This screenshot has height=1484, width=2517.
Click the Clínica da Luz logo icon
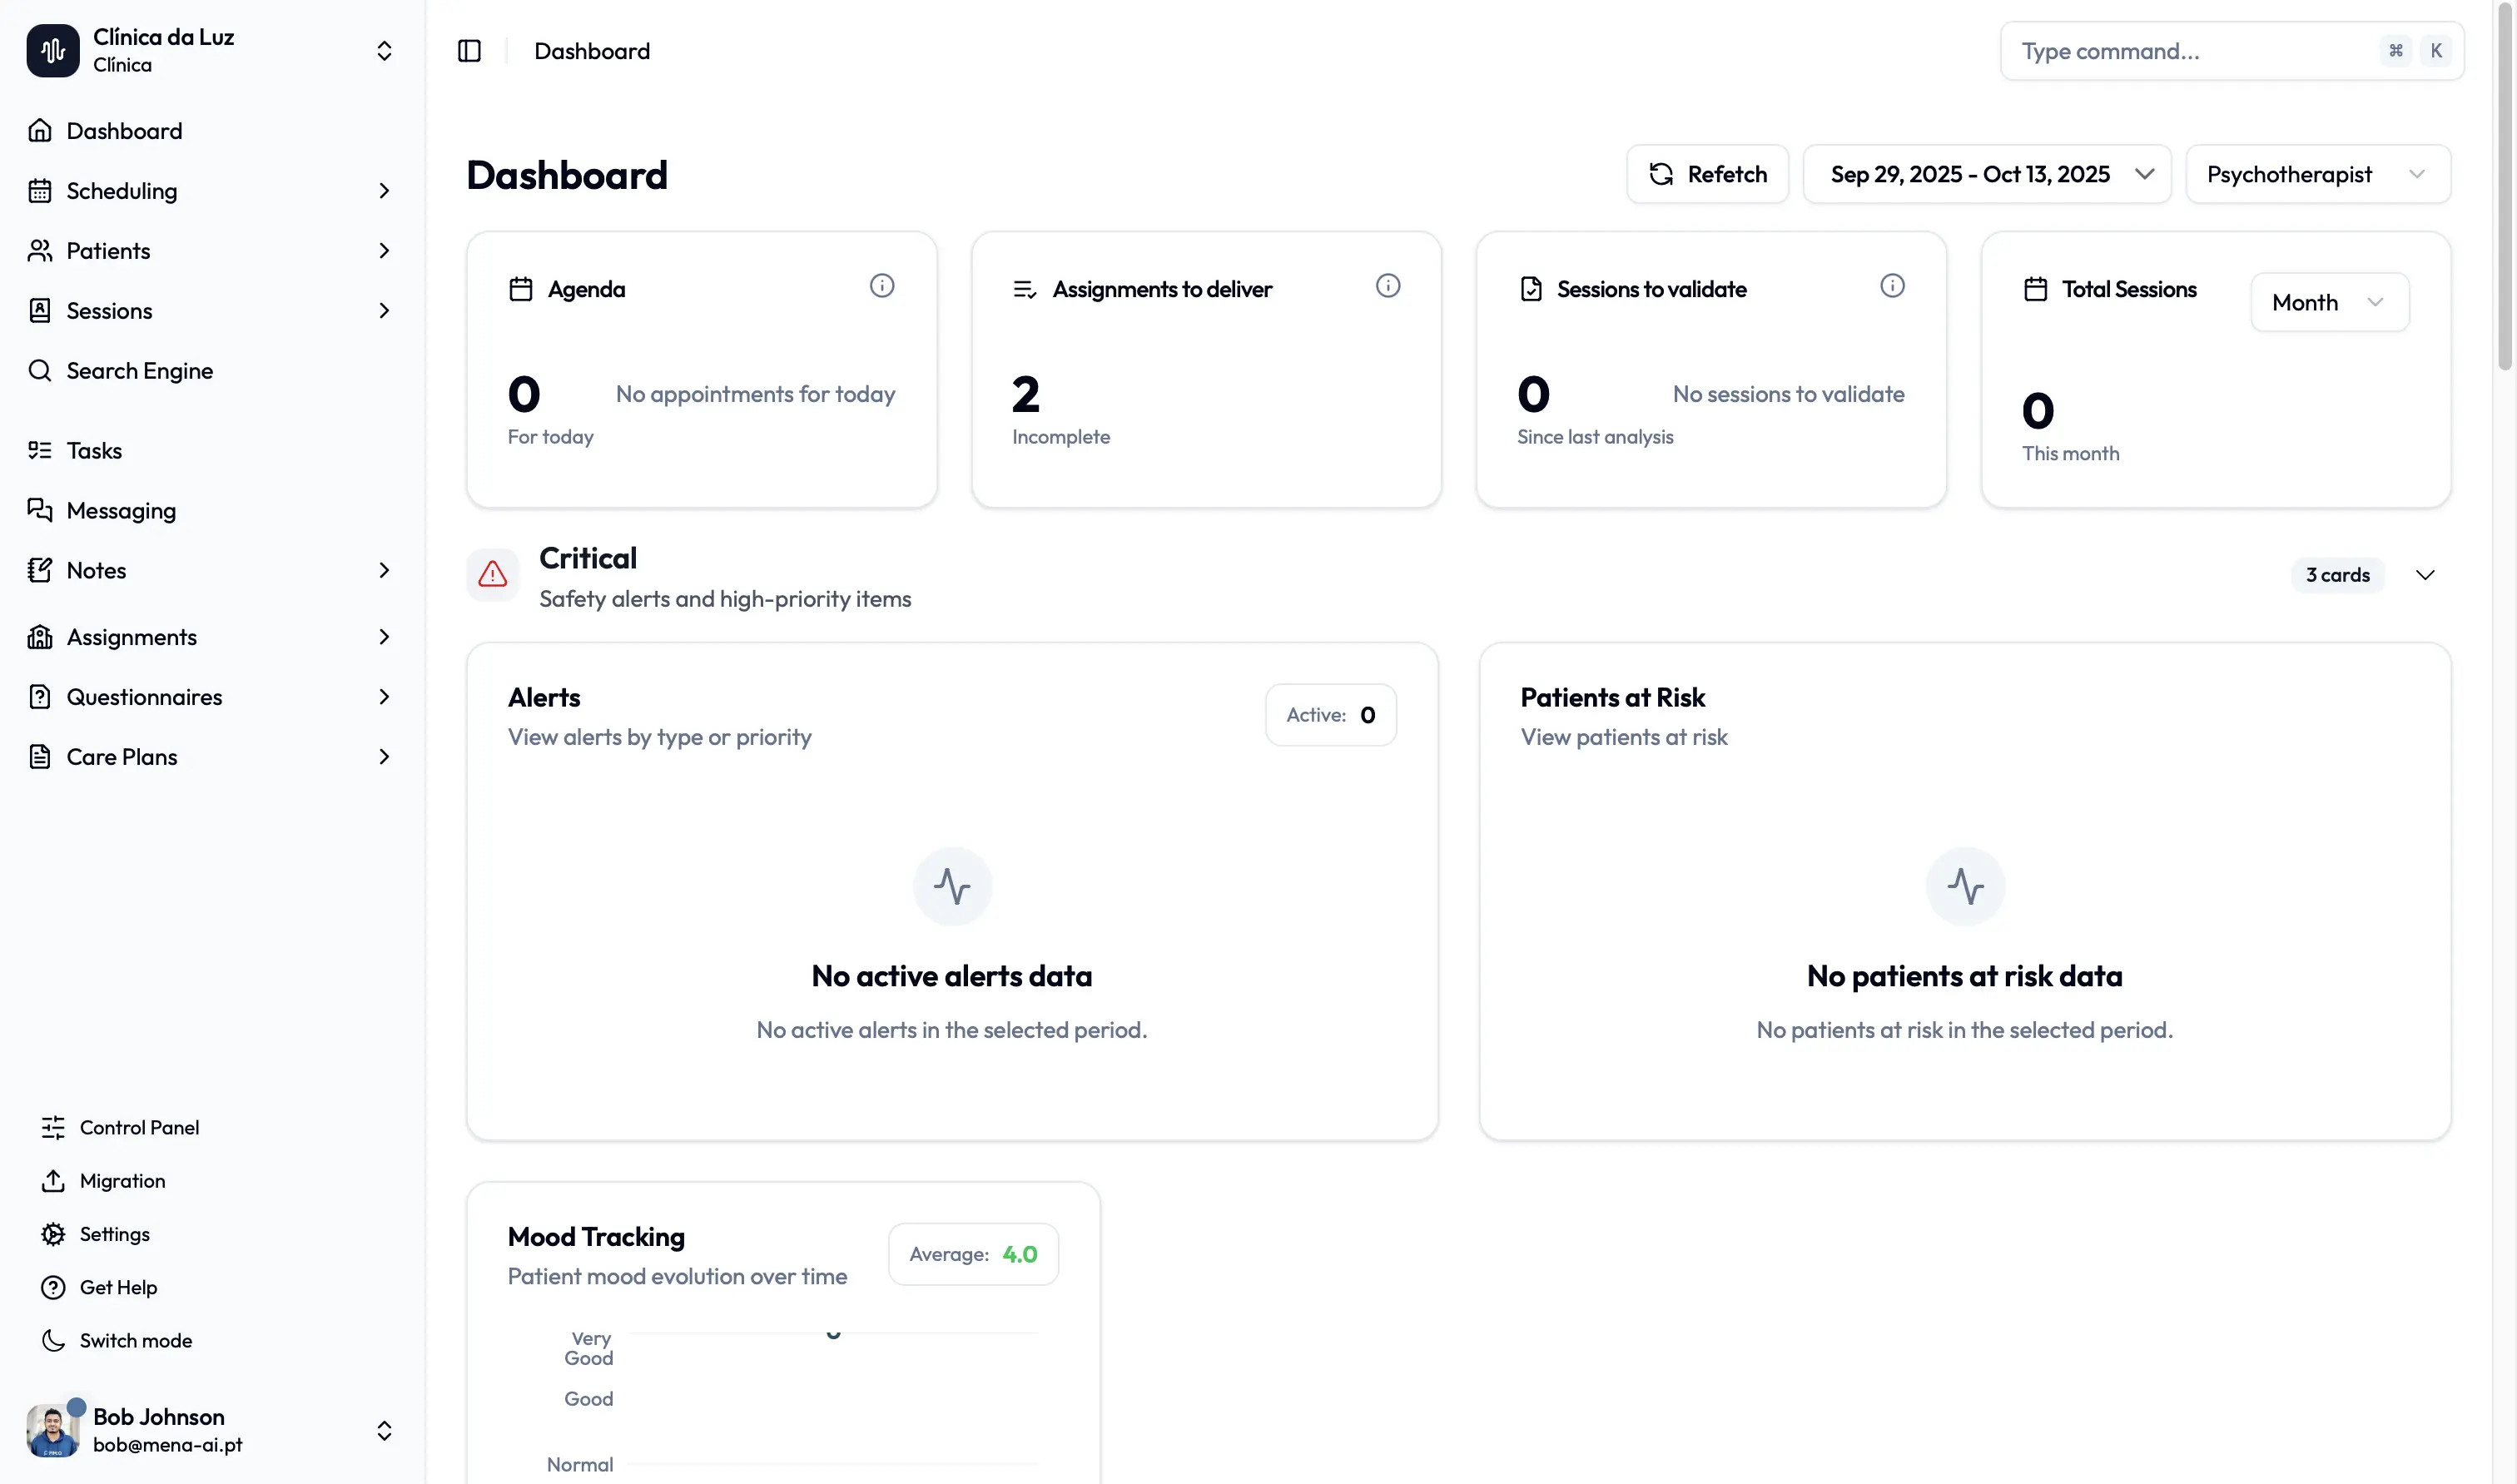[53, 51]
